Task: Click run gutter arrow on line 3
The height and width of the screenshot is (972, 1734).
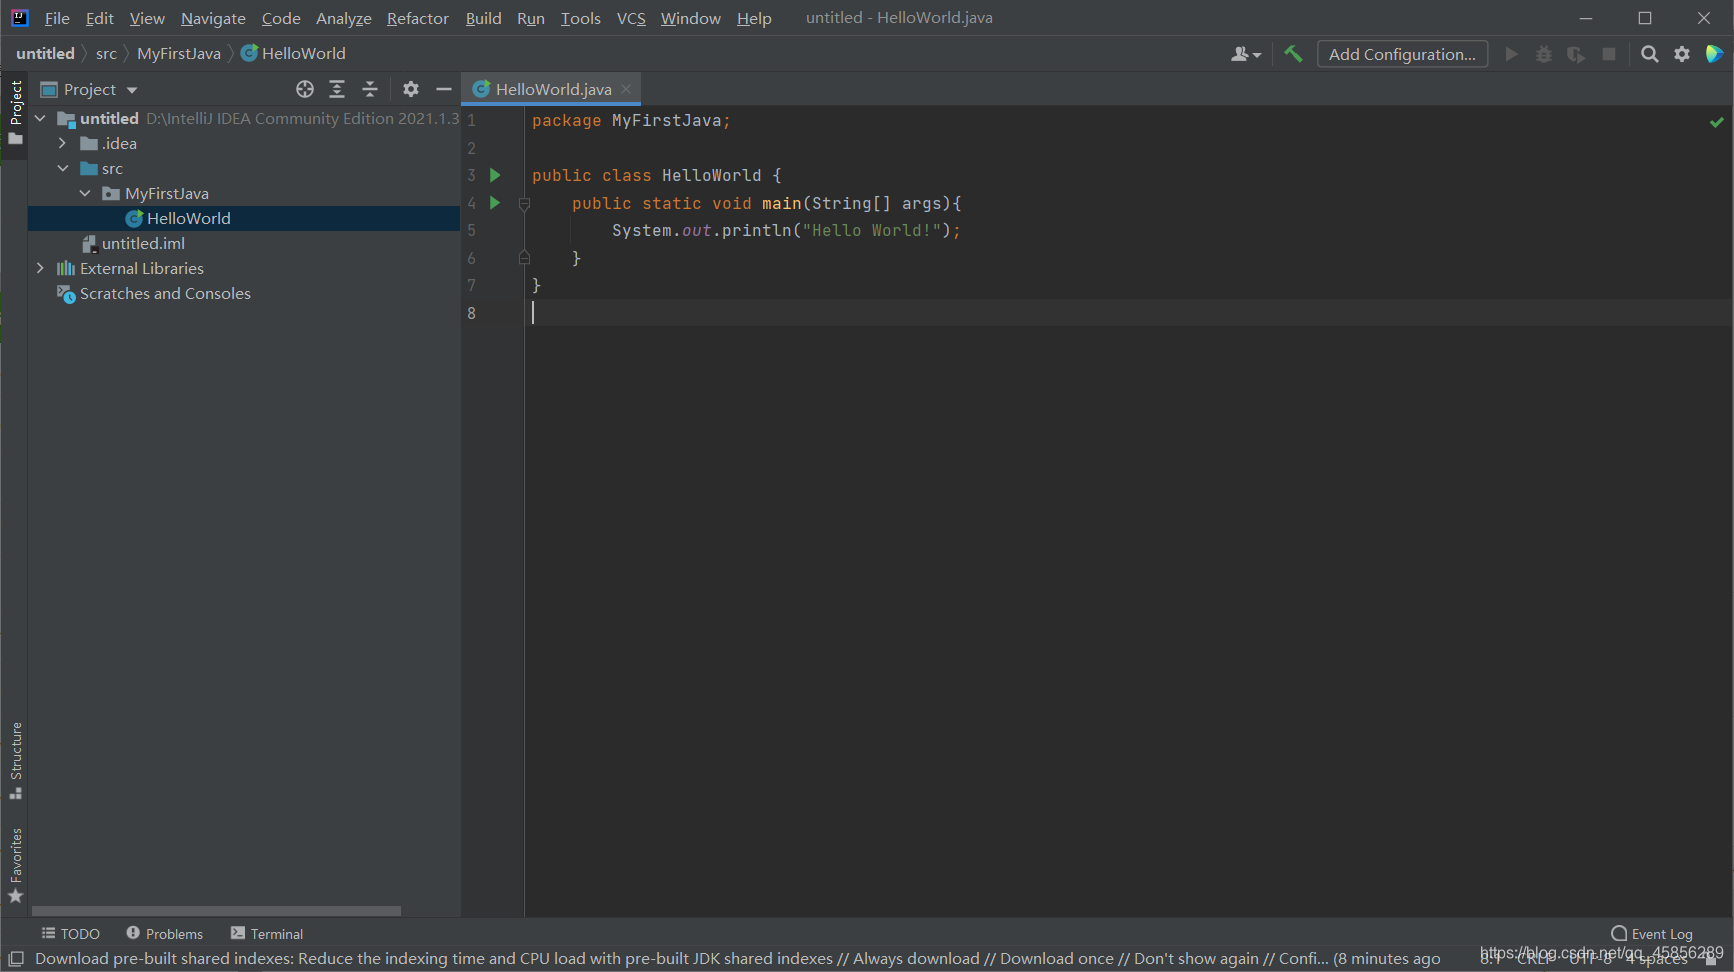Action: pos(494,175)
